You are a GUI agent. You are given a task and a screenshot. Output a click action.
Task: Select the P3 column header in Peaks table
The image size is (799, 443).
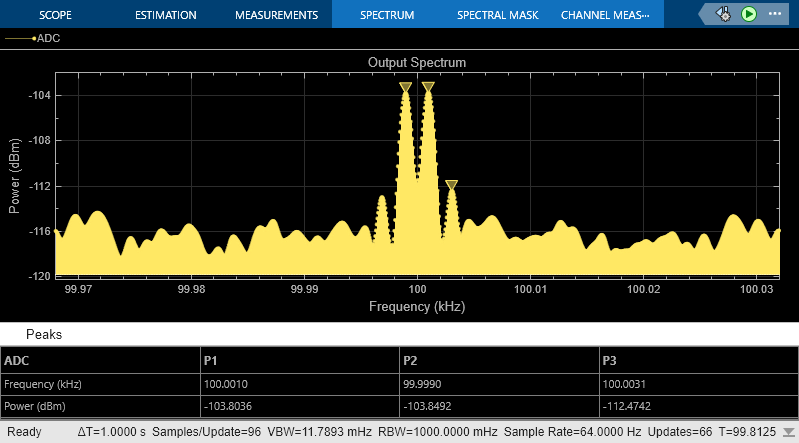click(x=608, y=360)
